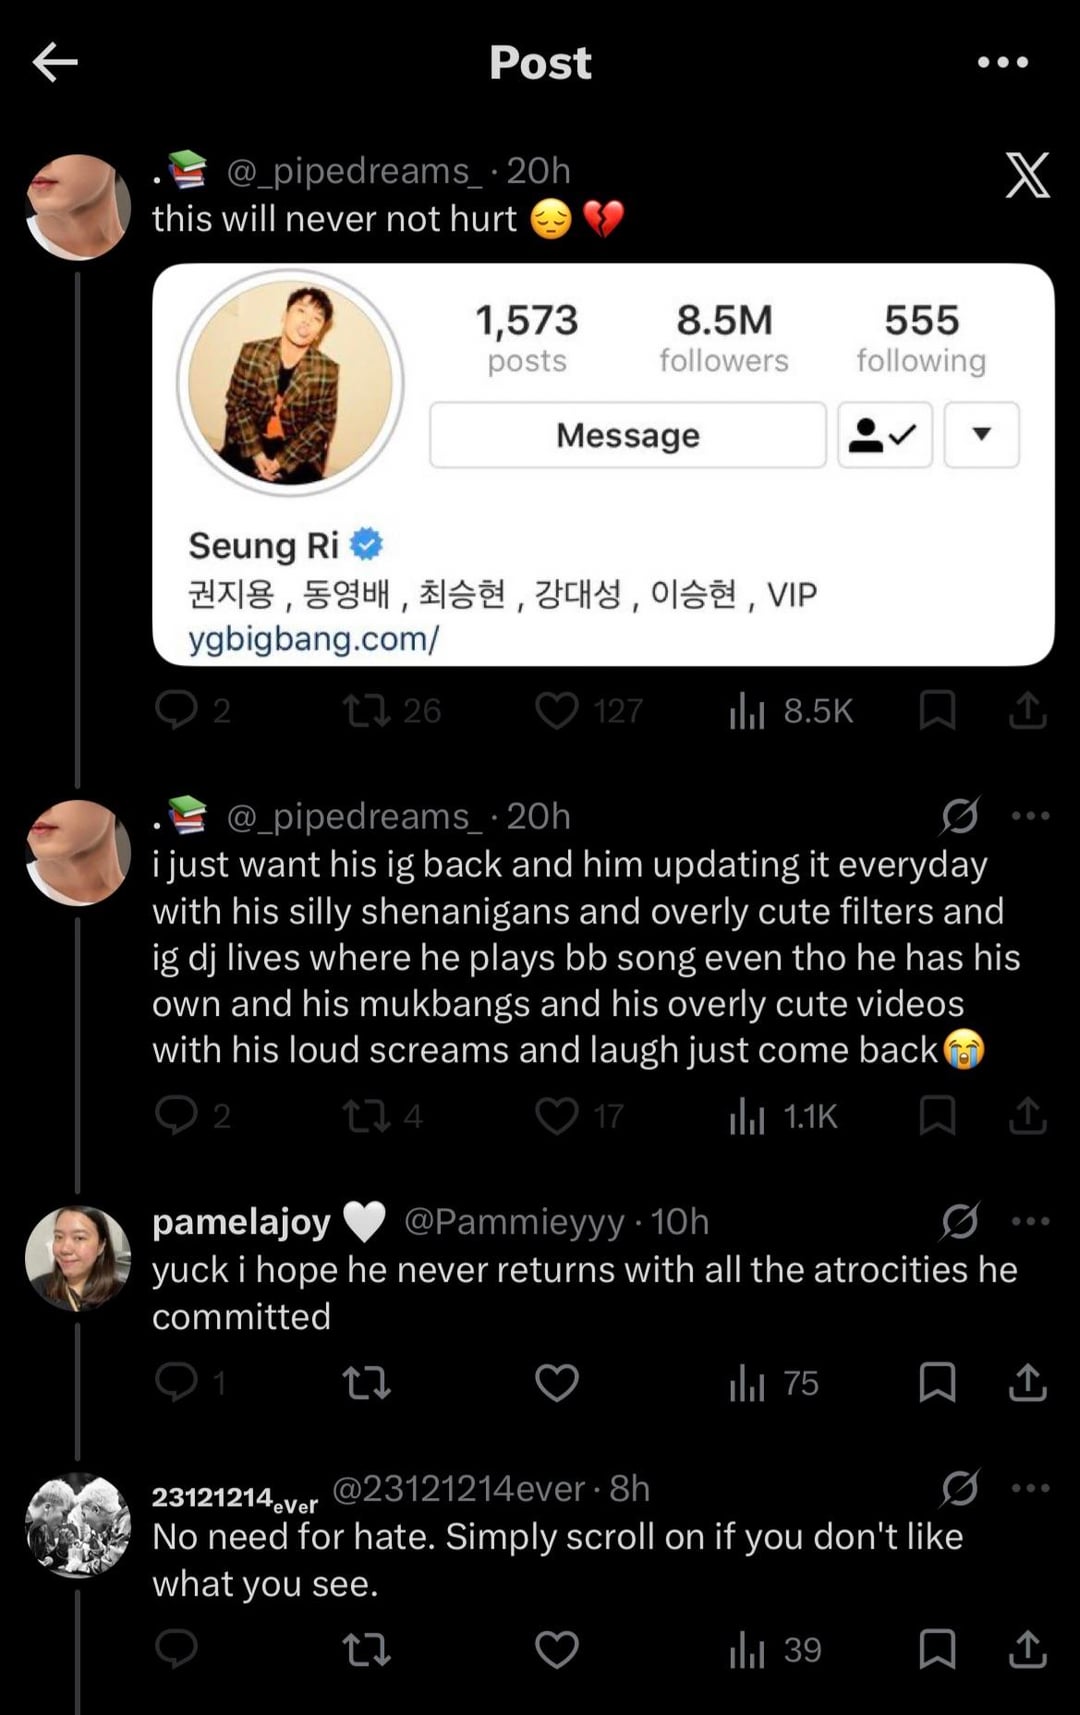Viewport: 1080px width, 1715px height.
Task: Click the X logo on first post
Action: tap(1027, 176)
